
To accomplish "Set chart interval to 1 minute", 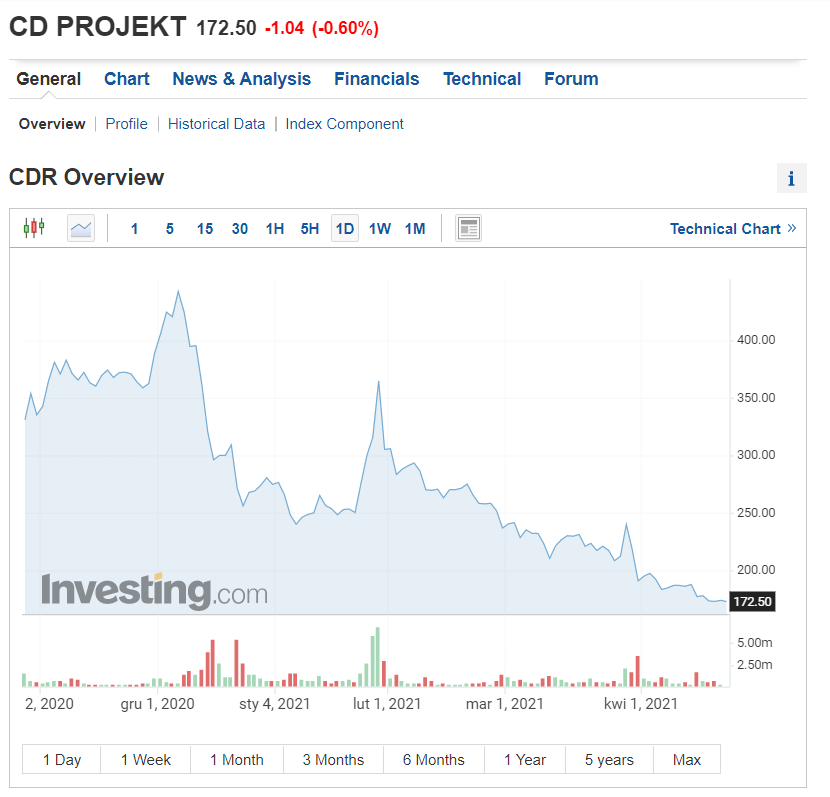I will pos(134,229).
